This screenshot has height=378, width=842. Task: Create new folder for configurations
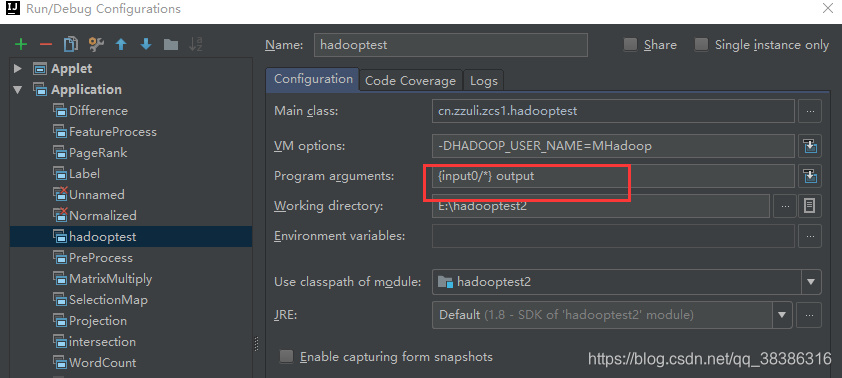tap(171, 45)
